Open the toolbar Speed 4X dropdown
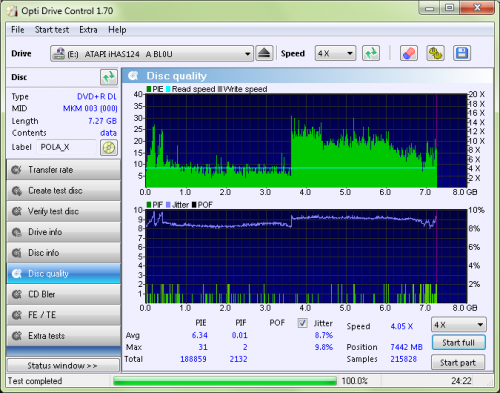 tap(335, 53)
